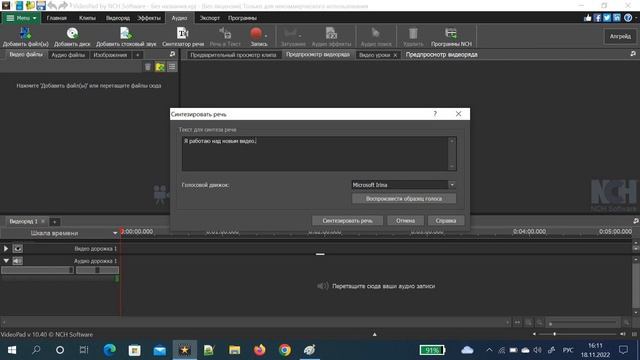Click the File Explorer icon in taskbar

(234, 350)
